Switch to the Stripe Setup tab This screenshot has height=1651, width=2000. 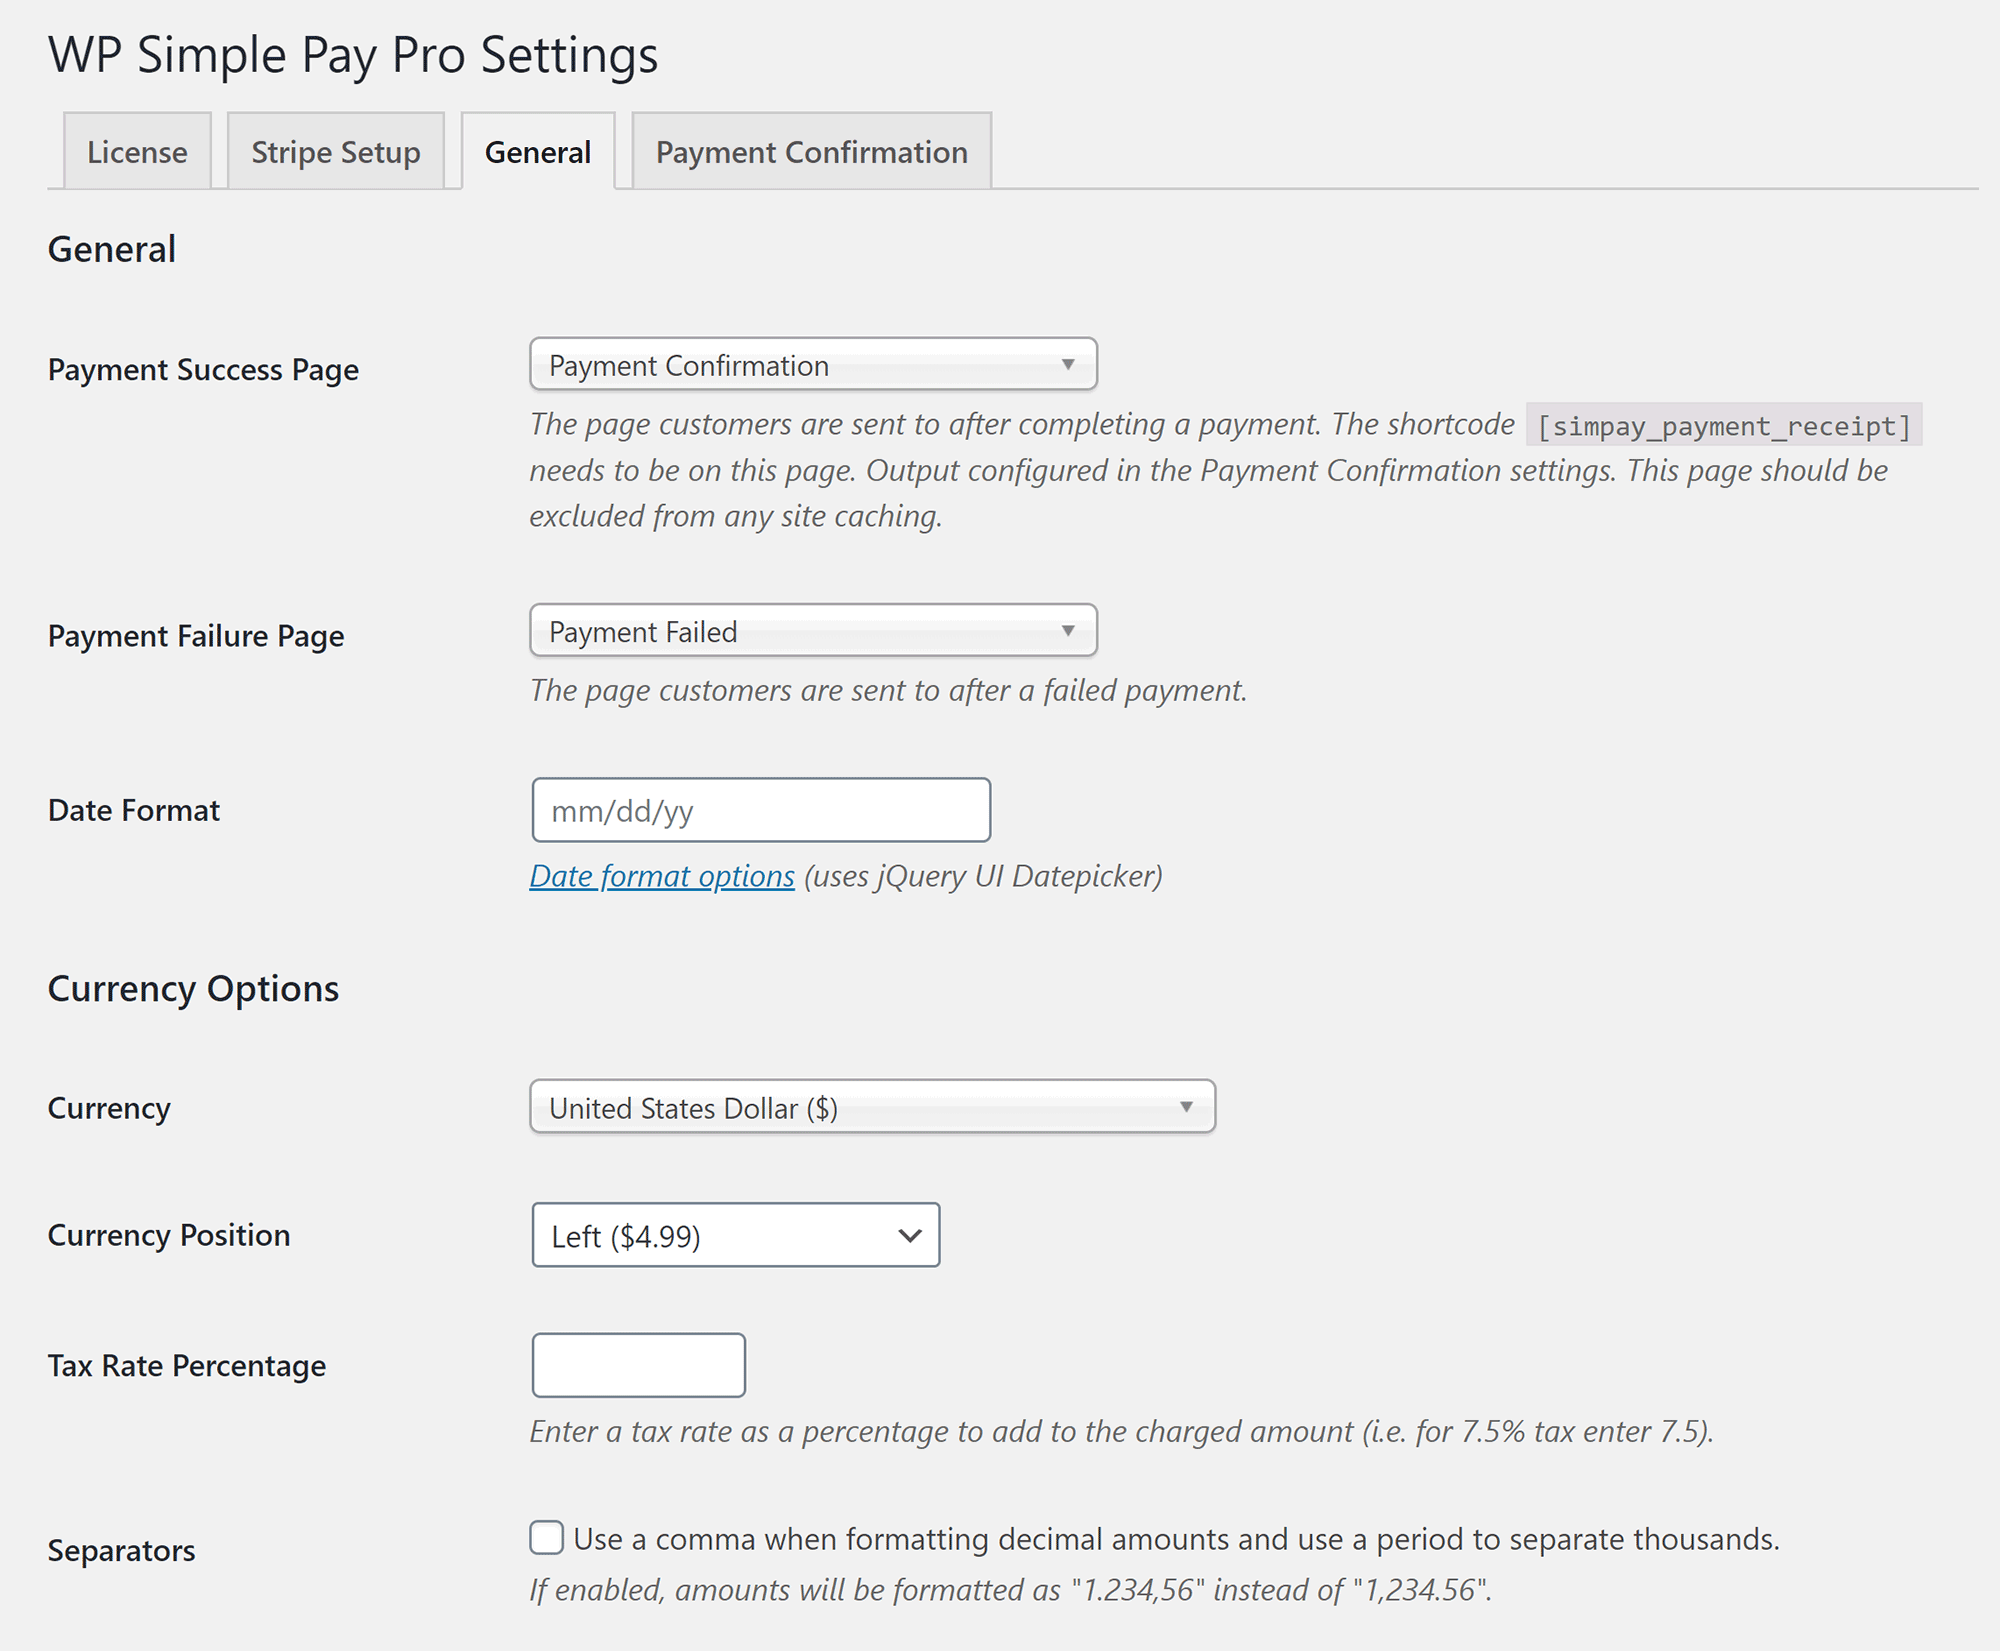coord(336,151)
